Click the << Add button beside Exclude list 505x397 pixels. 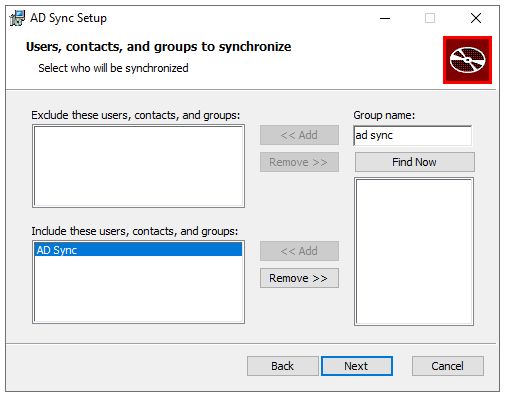point(299,135)
